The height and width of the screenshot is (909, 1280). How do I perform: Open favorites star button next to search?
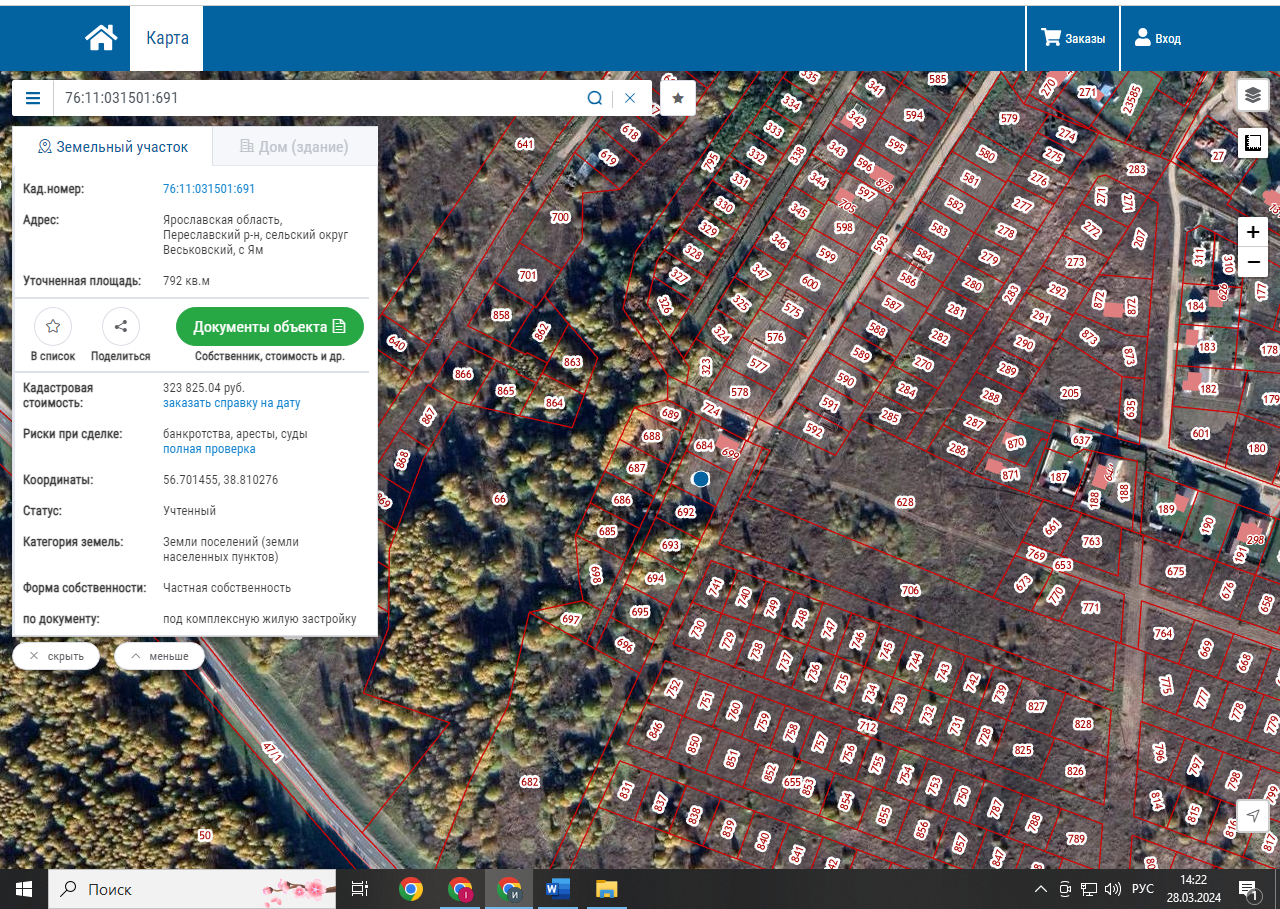coord(678,98)
